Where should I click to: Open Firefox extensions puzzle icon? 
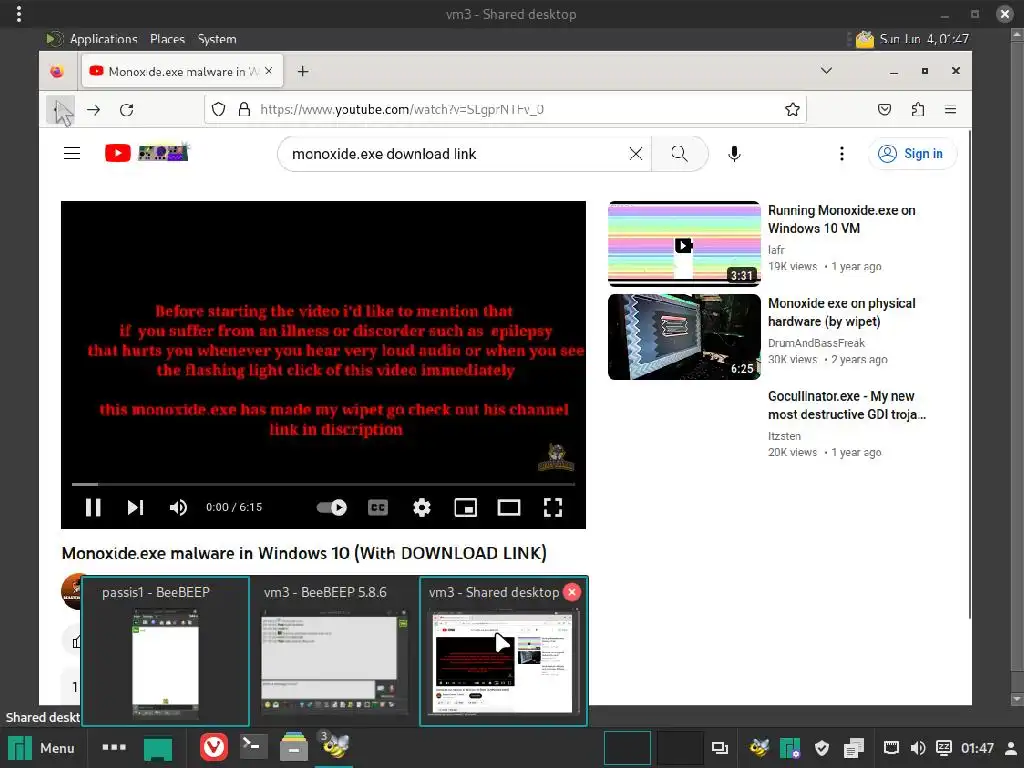(x=918, y=109)
